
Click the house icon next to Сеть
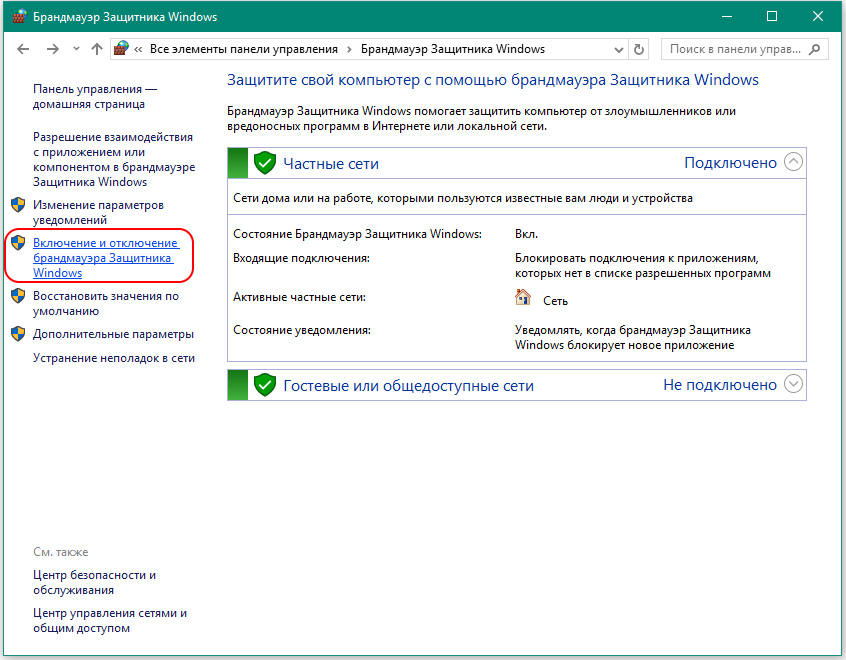click(523, 298)
